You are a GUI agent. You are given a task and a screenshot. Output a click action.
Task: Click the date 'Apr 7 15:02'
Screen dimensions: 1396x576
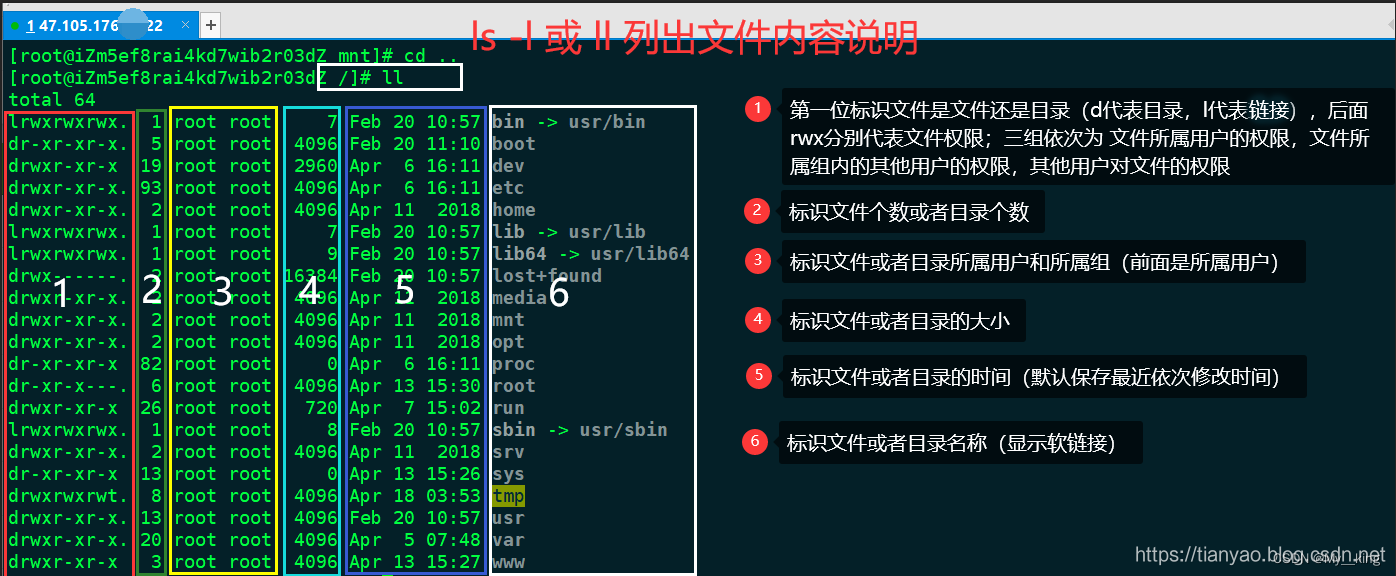click(415, 408)
